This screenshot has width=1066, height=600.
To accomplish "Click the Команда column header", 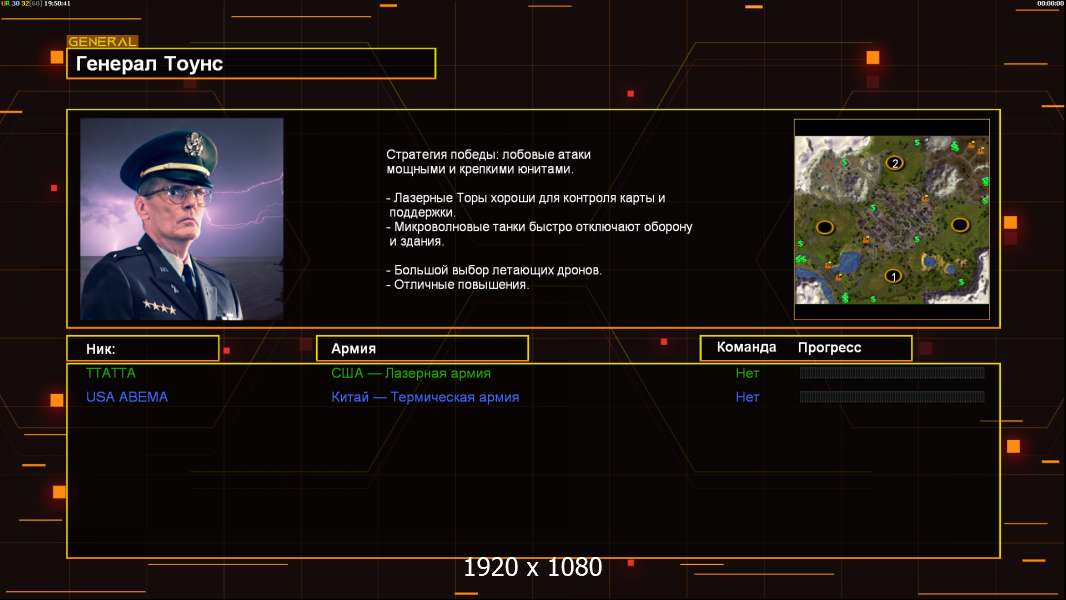I will point(746,347).
